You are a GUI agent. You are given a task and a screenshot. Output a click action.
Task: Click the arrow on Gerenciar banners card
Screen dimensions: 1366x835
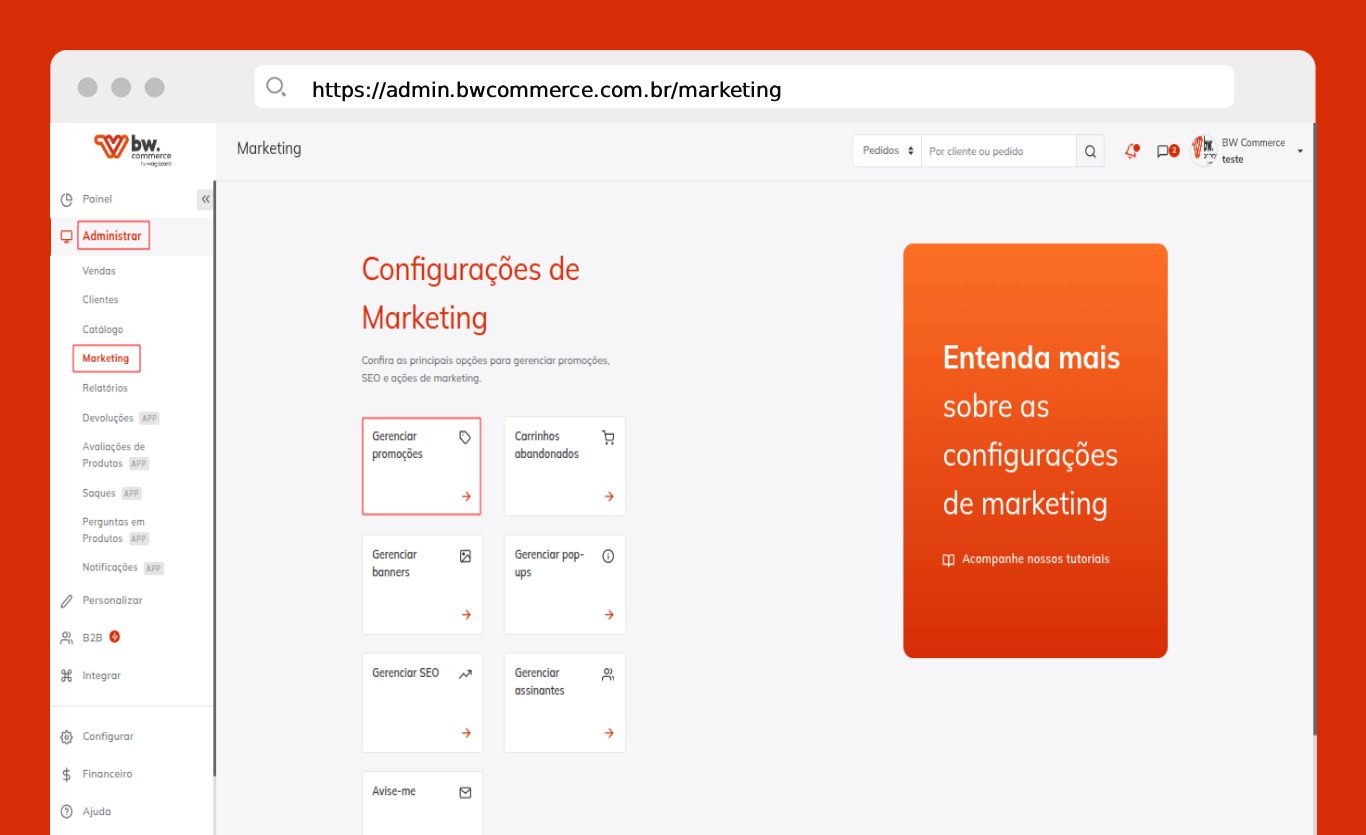pyautogui.click(x=466, y=615)
